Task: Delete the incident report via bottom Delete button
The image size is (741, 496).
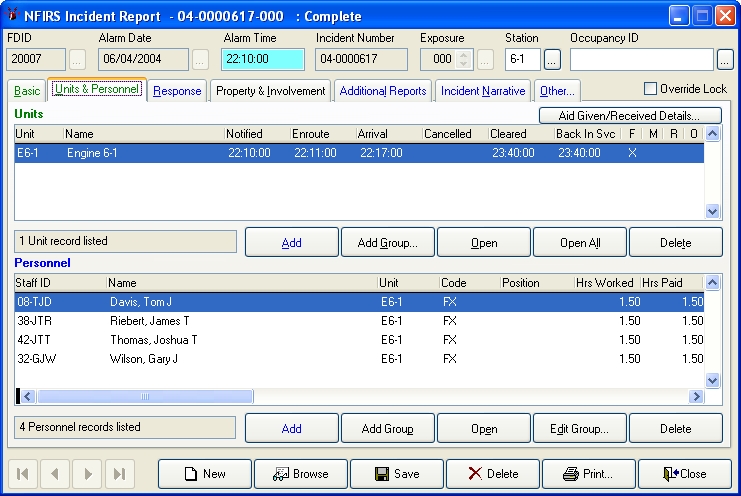Action: tap(493, 474)
